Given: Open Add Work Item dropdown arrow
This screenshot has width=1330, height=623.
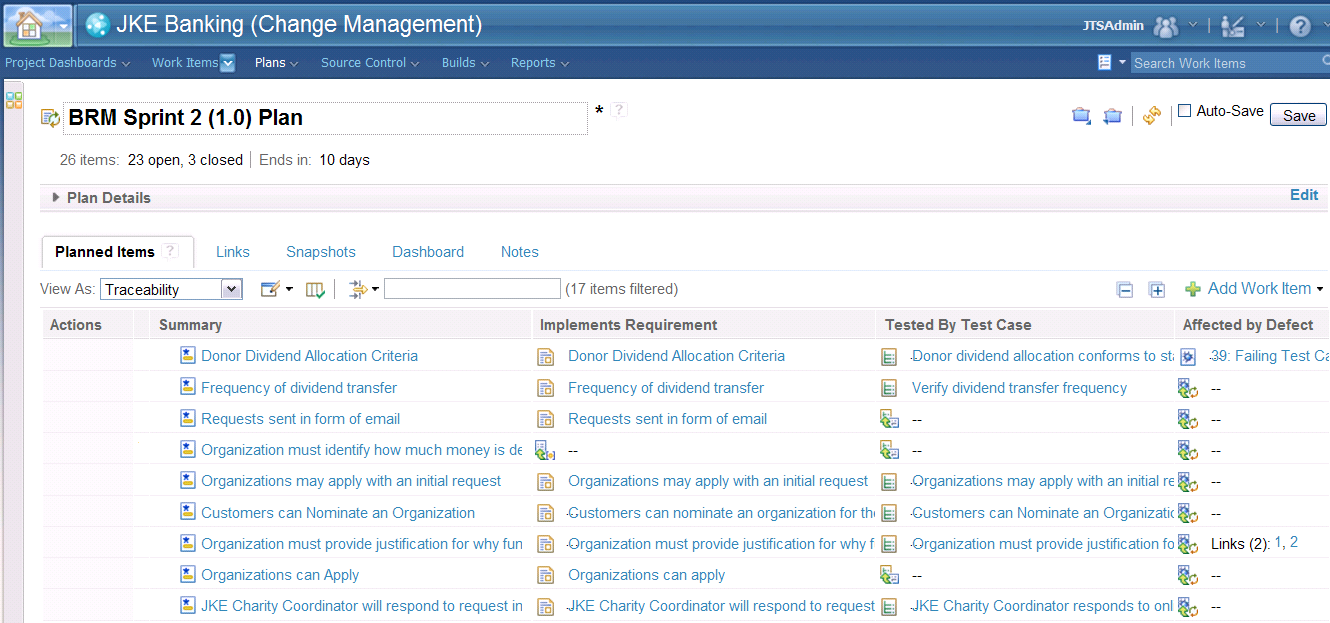Looking at the screenshot, I should click(1320, 290).
